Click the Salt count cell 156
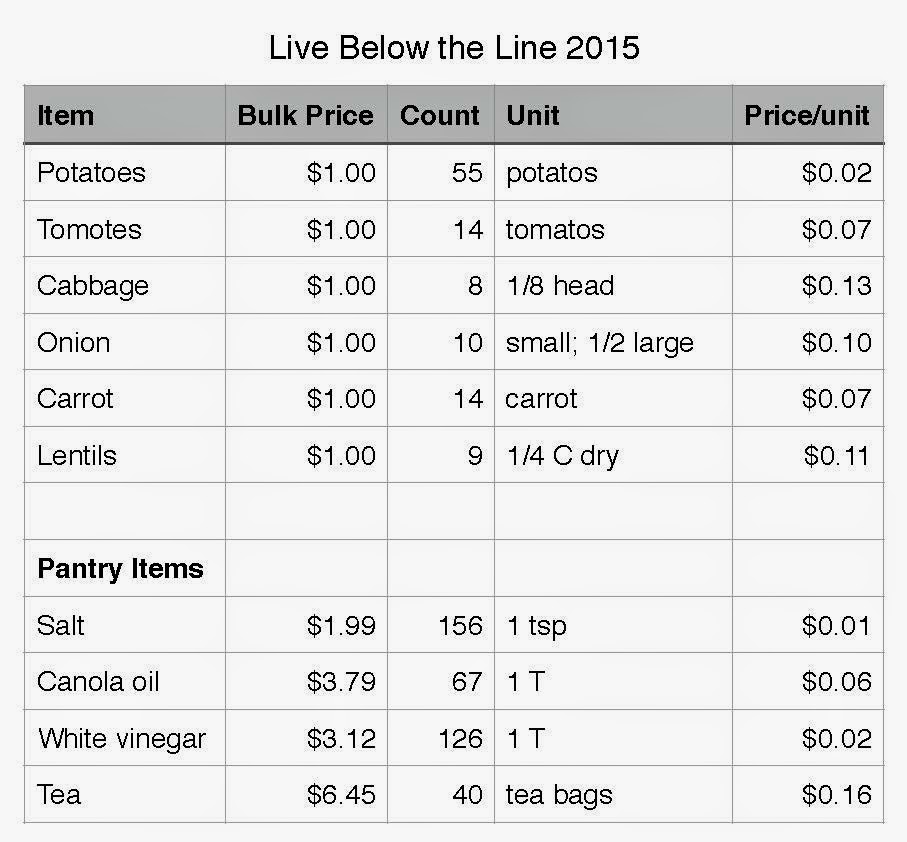907x842 pixels. [440, 625]
